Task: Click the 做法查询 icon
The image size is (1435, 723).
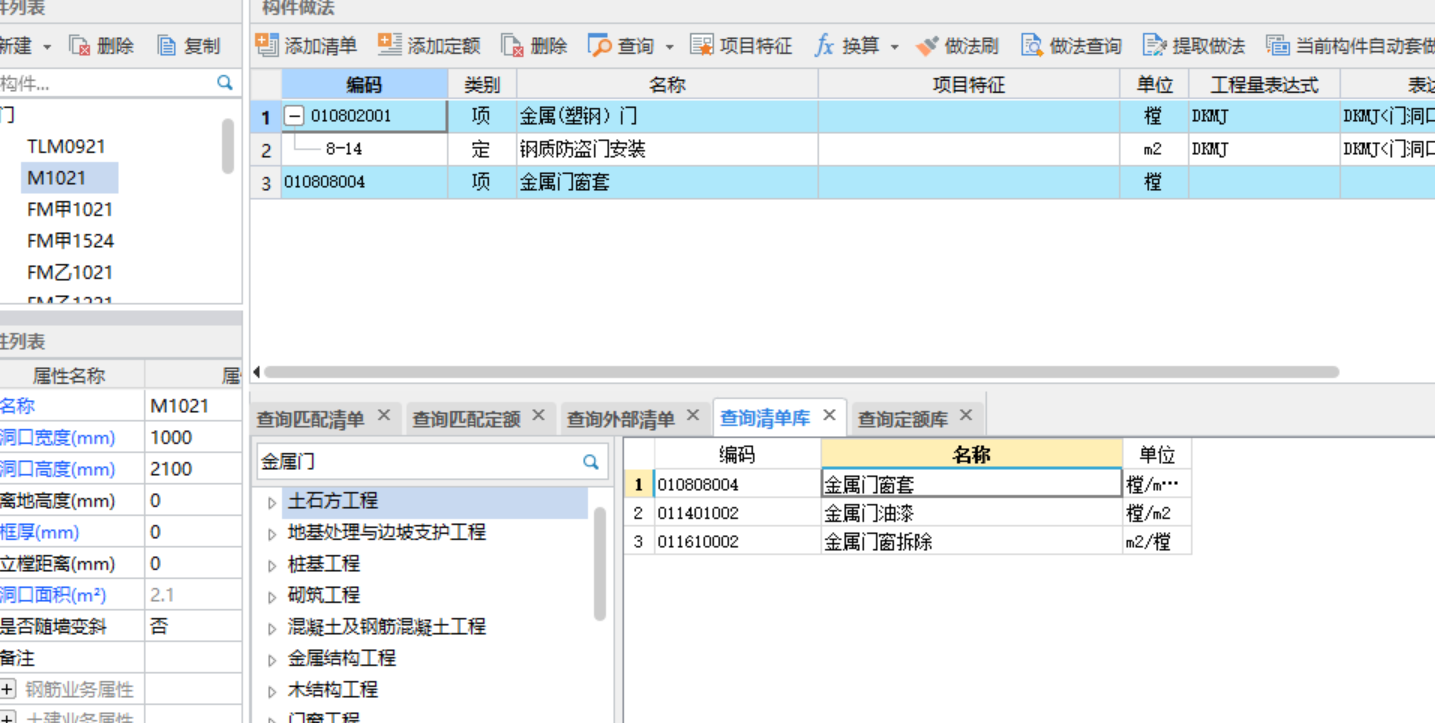Action: pos(1031,46)
